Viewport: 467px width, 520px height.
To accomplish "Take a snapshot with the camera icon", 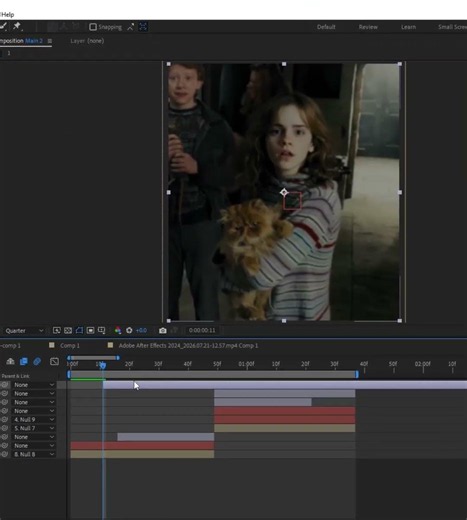I will point(163,330).
